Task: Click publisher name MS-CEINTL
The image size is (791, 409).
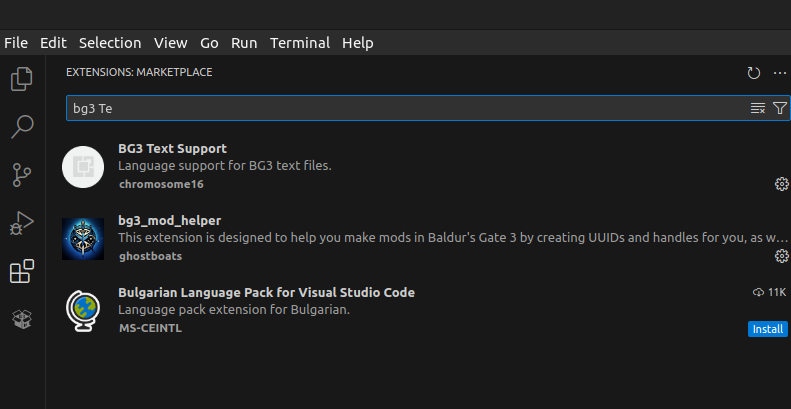Action: pos(150,328)
